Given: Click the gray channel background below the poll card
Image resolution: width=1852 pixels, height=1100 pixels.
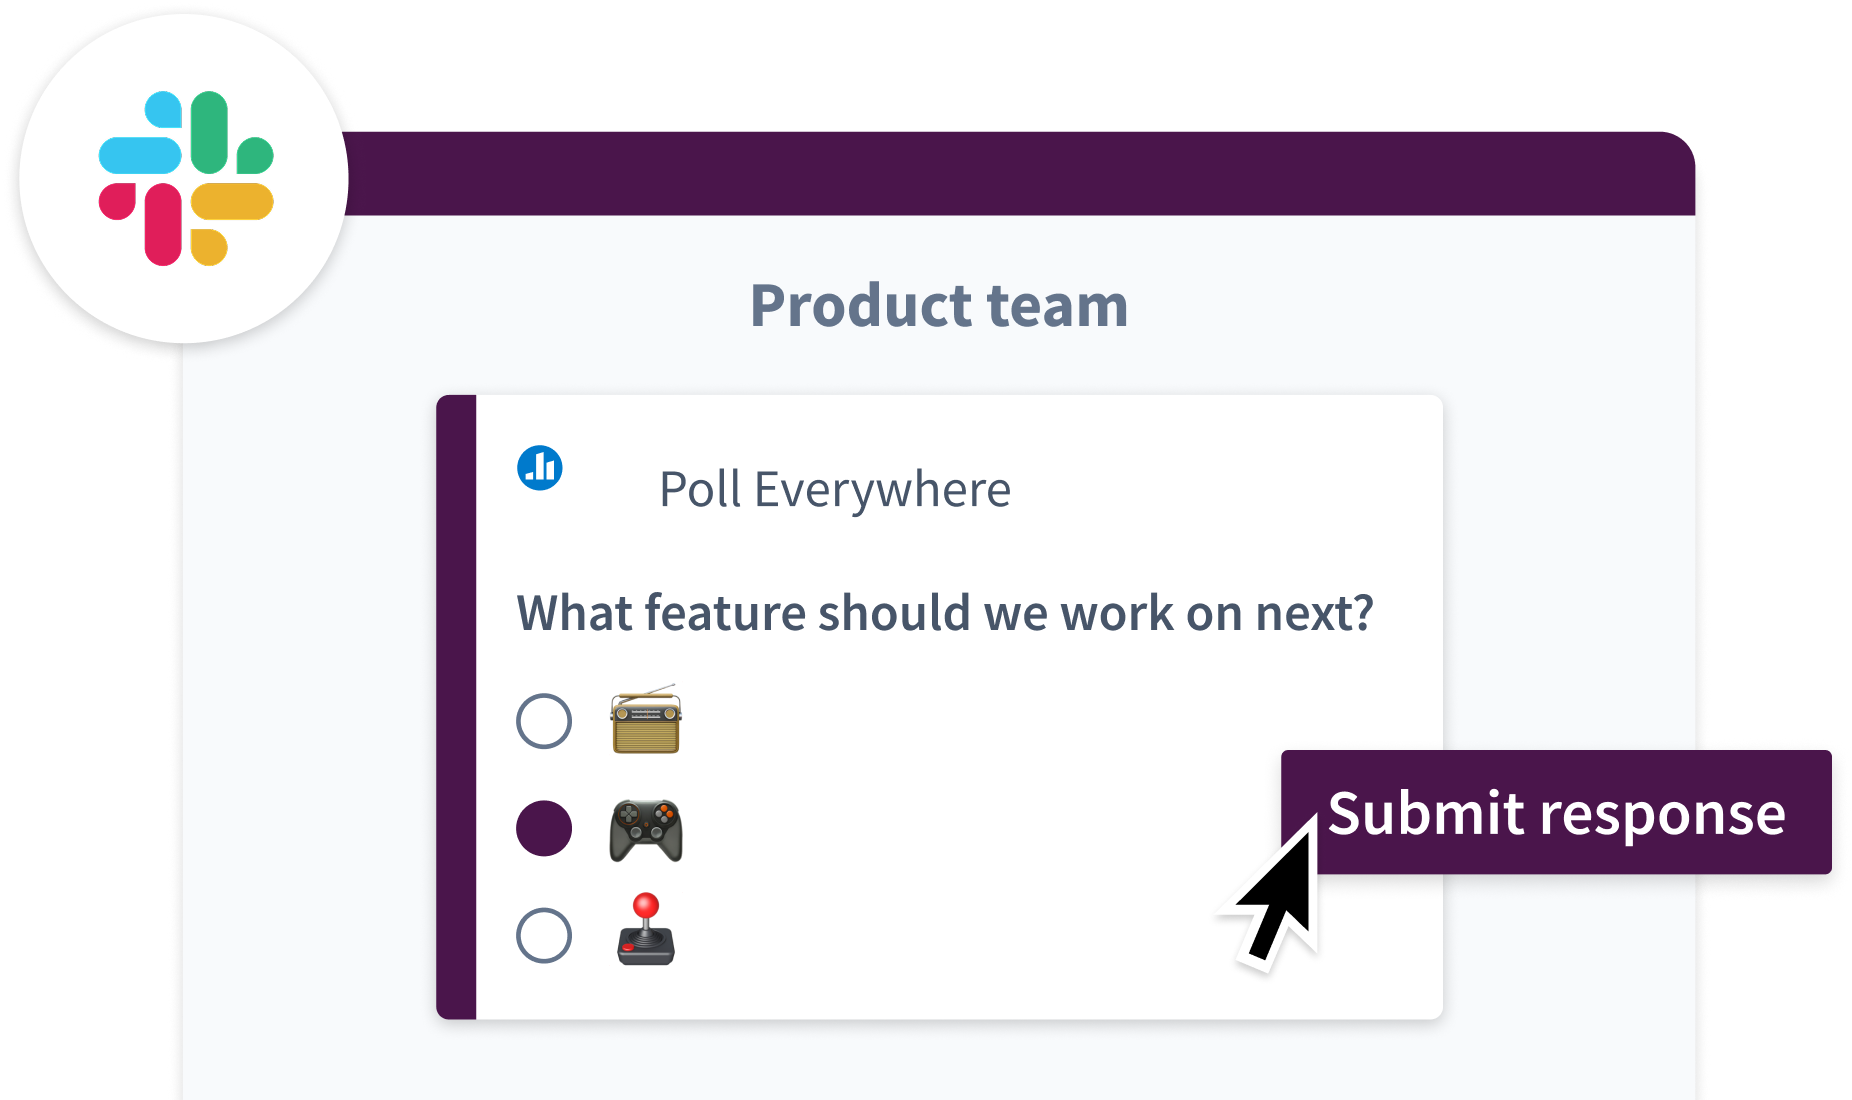Looking at the screenshot, I should 940,1060.
